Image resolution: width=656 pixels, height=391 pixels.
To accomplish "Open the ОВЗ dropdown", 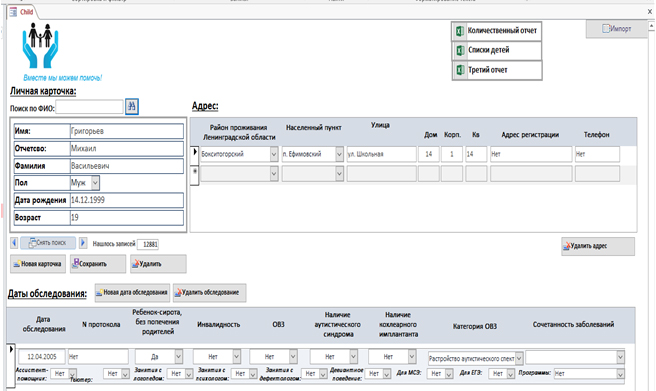I will 293,357.
